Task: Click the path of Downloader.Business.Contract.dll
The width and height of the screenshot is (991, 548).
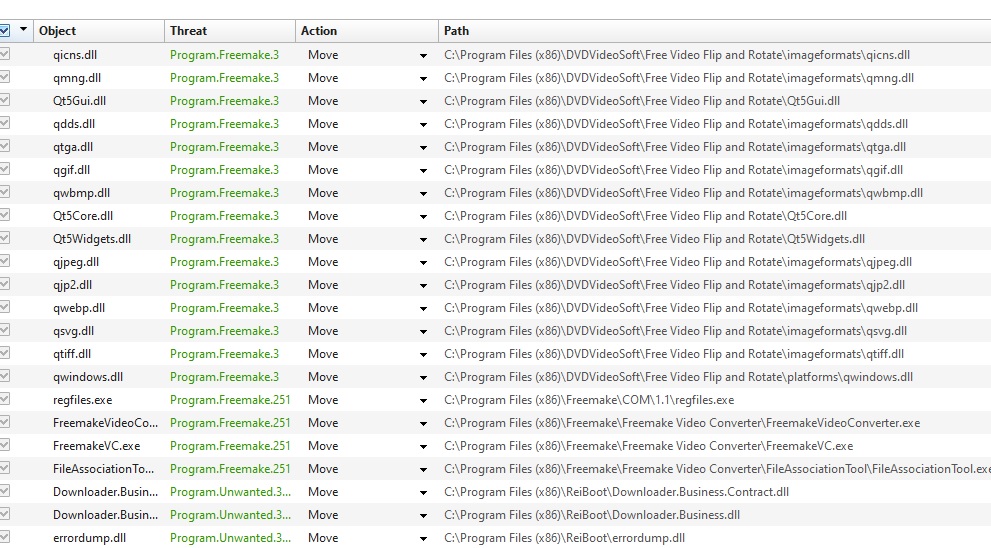Action: (x=616, y=492)
